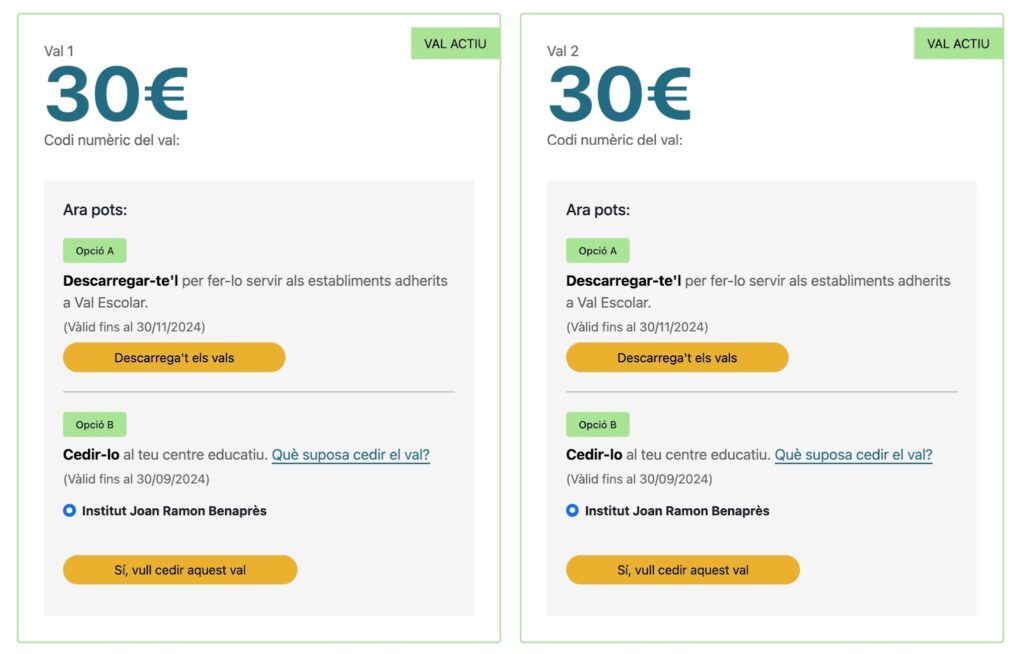Click the Opció B tag in Val 1

click(95, 425)
